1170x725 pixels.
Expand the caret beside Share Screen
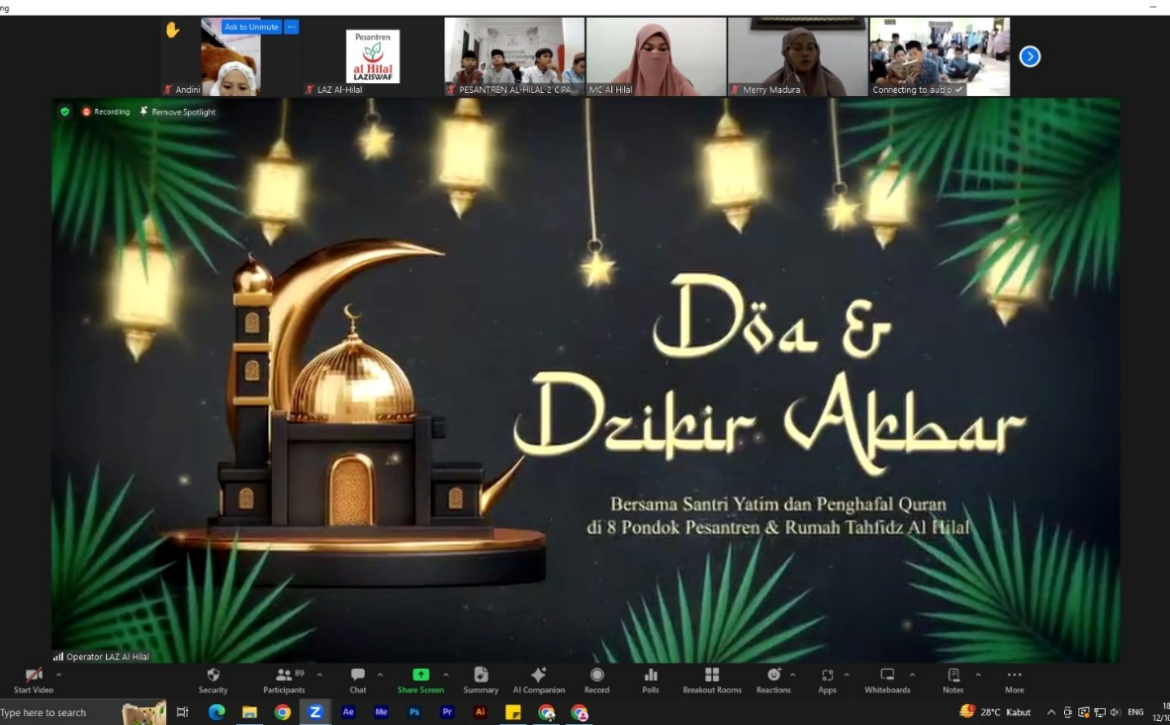446,674
